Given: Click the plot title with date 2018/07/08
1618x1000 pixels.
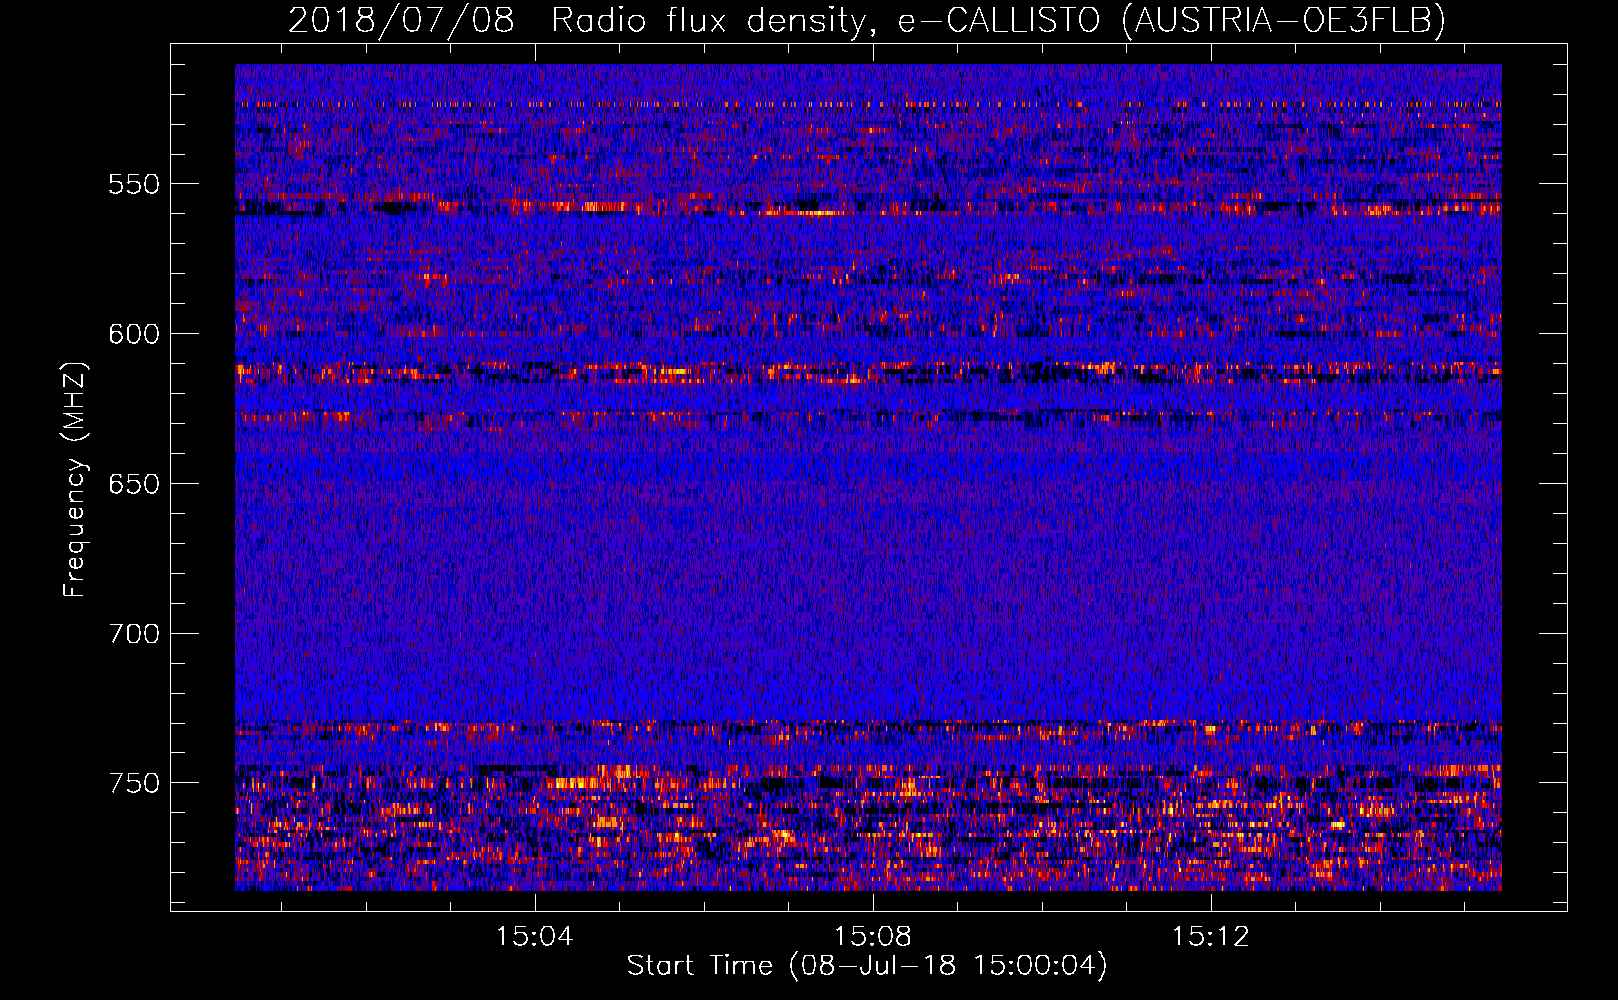Looking at the screenshot, I should point(867,20).
